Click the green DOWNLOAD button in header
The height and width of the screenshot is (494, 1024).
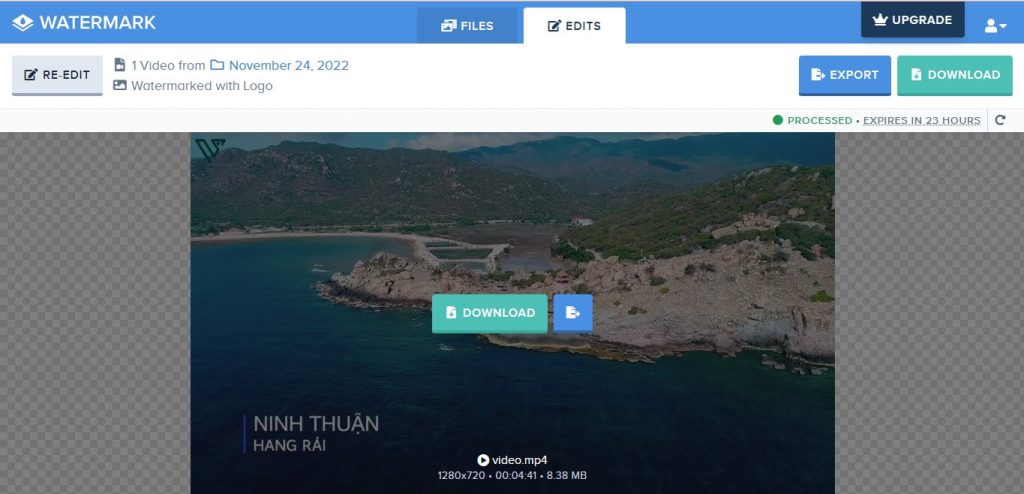(x=954, y=75)
